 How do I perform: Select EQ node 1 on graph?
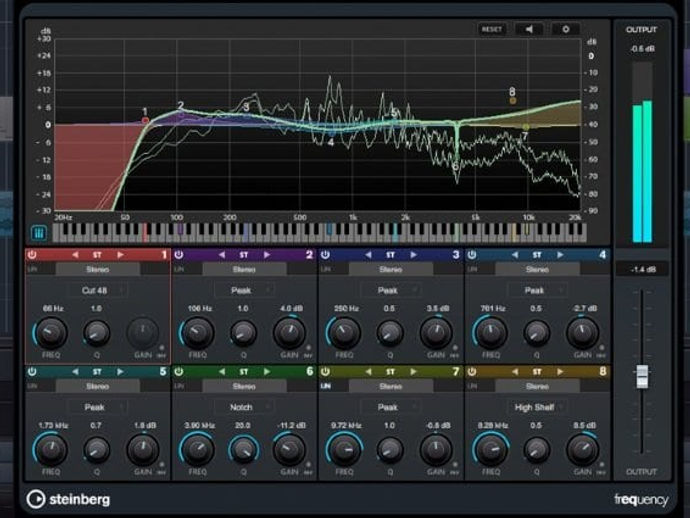coord(145,120)
